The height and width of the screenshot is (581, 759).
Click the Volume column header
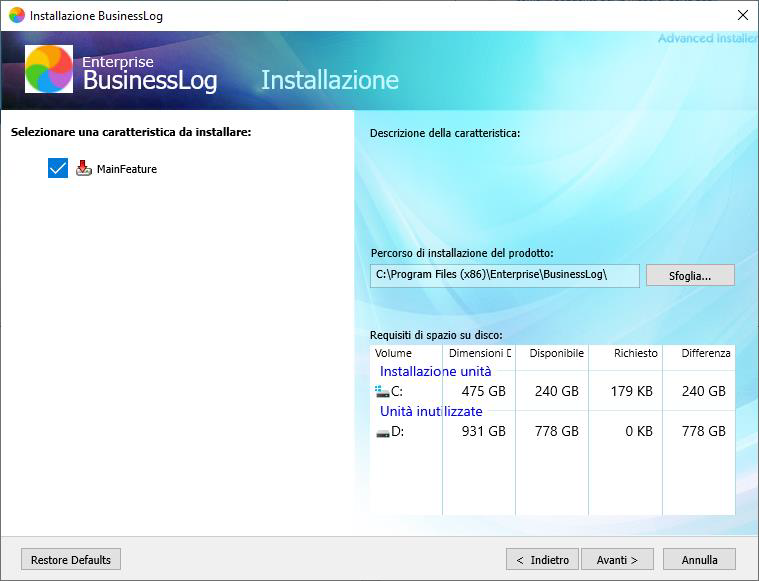pyautogui.click(x=407, y=353)
